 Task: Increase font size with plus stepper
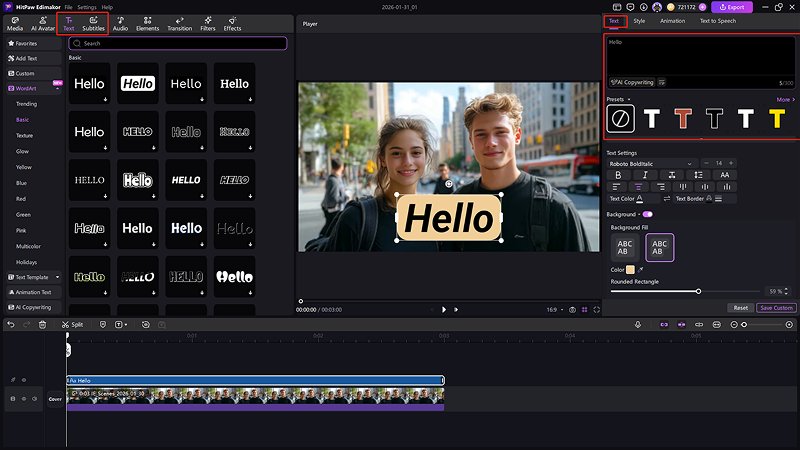pos(731,163)
